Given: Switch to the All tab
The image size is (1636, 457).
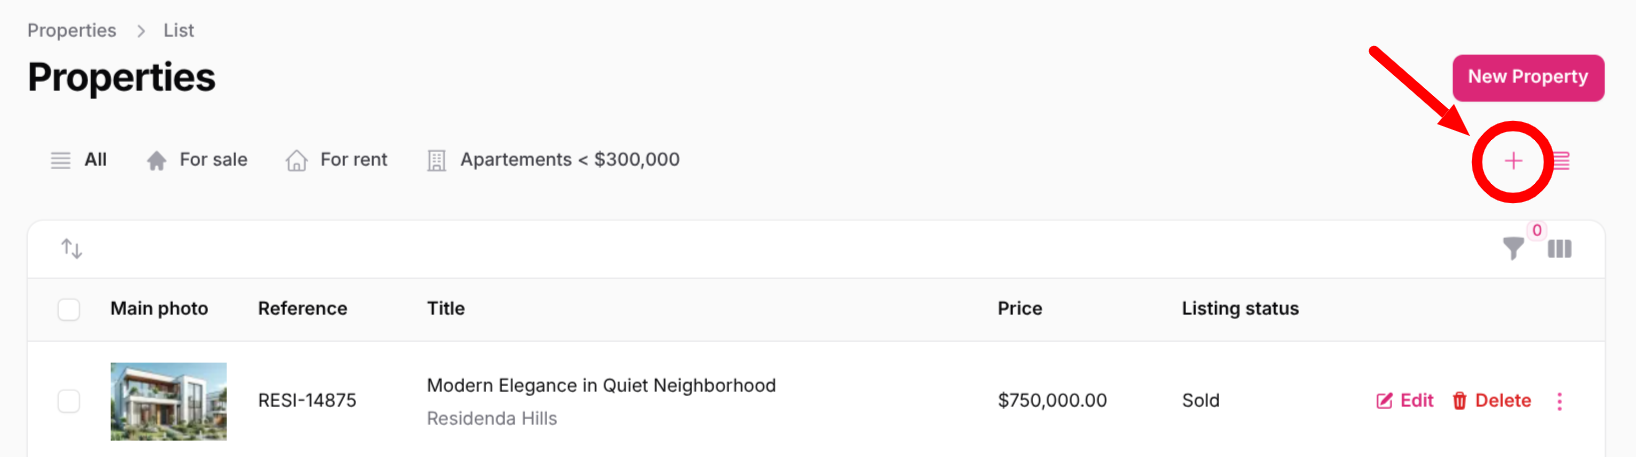Looking at the screenshot, I should [x=80, y=160].
